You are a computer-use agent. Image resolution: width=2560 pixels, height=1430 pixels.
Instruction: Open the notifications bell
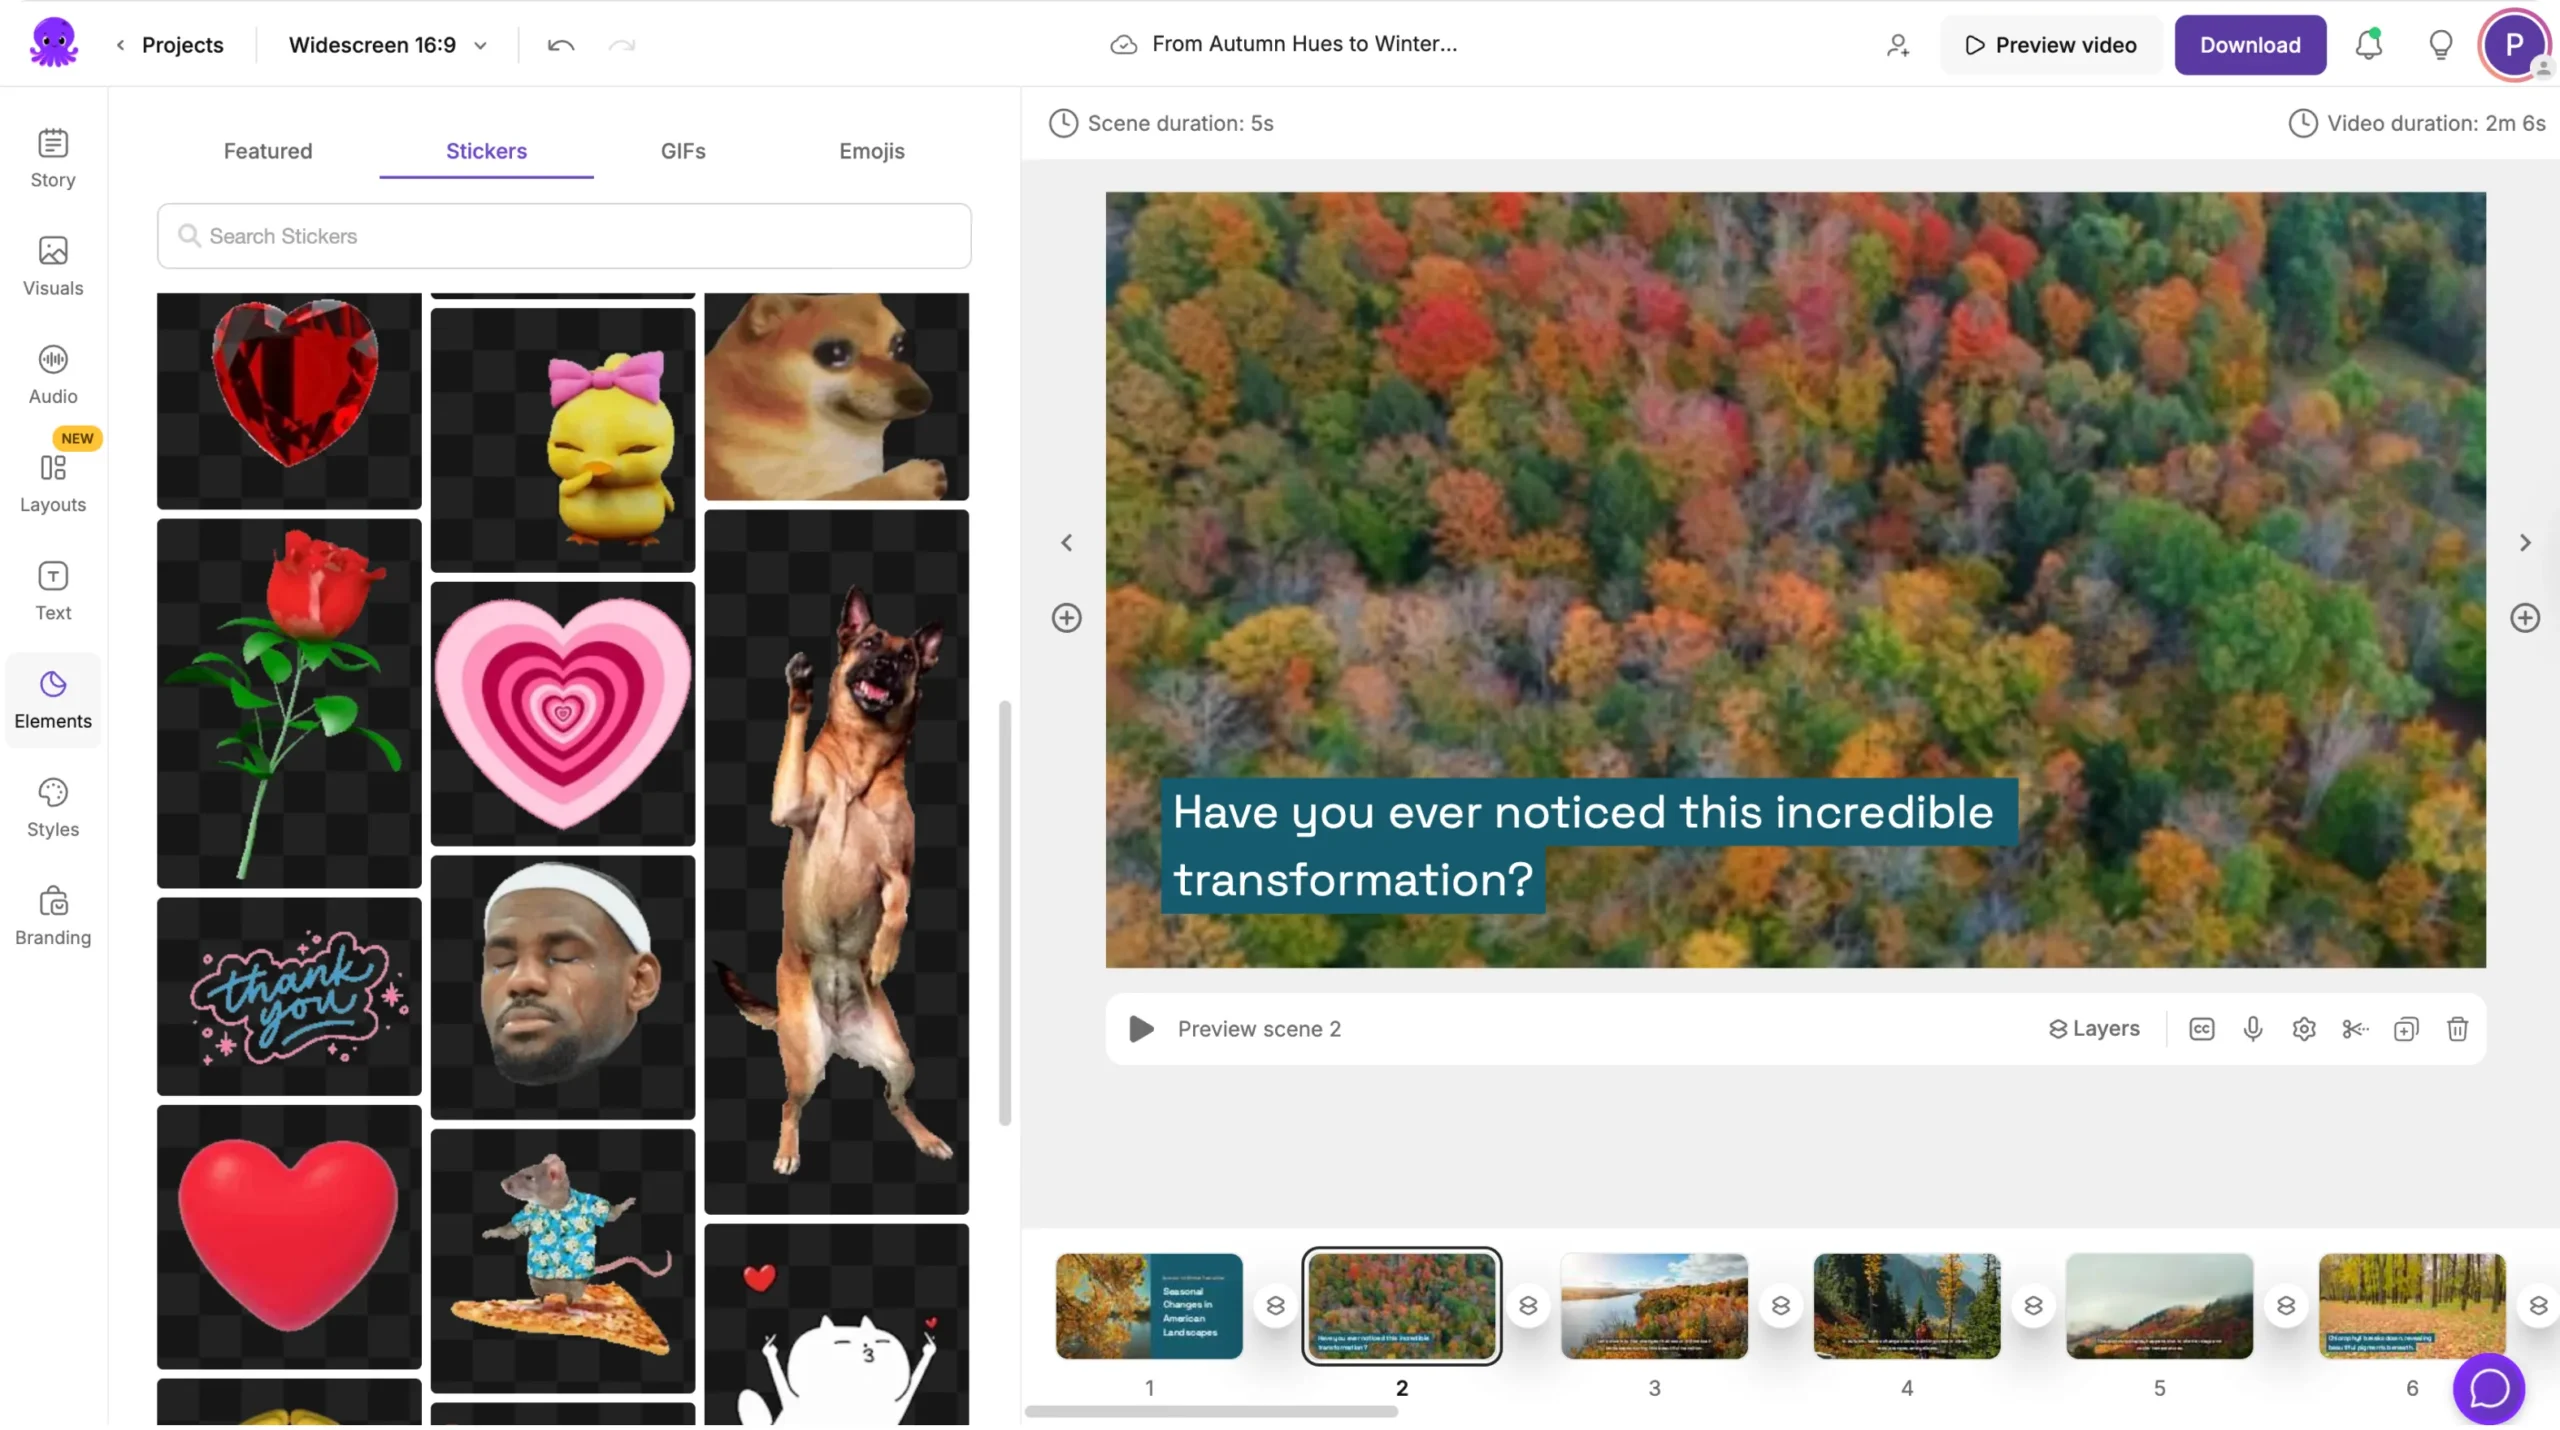pyautogui.click(x=2368, y=45)
